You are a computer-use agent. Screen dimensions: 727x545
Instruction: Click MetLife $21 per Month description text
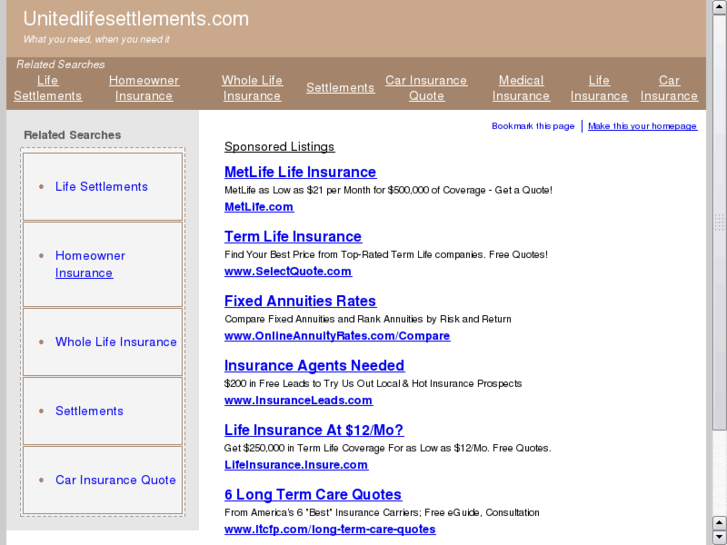click(388, 190)
